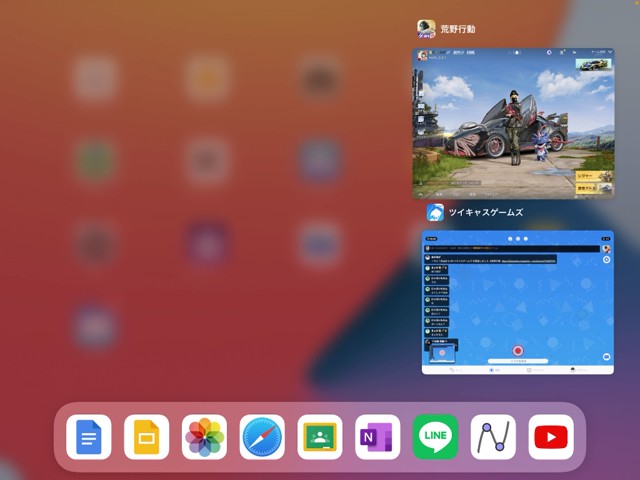640x480 pixels.
Task: Open the graphing app with curve icon
Action: coord(493,437)
